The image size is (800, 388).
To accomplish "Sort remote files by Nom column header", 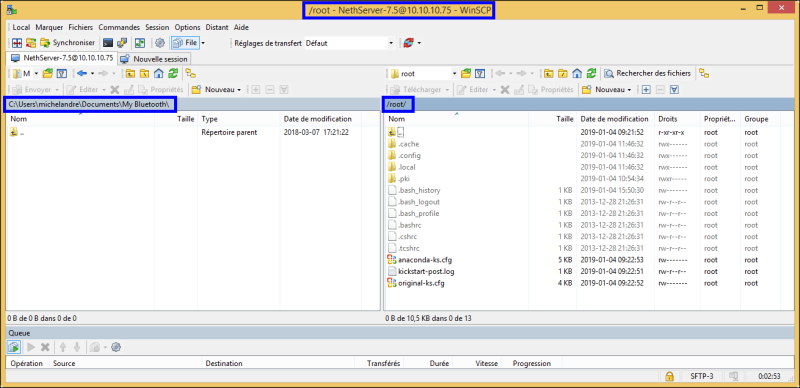I will pos(456,119).
